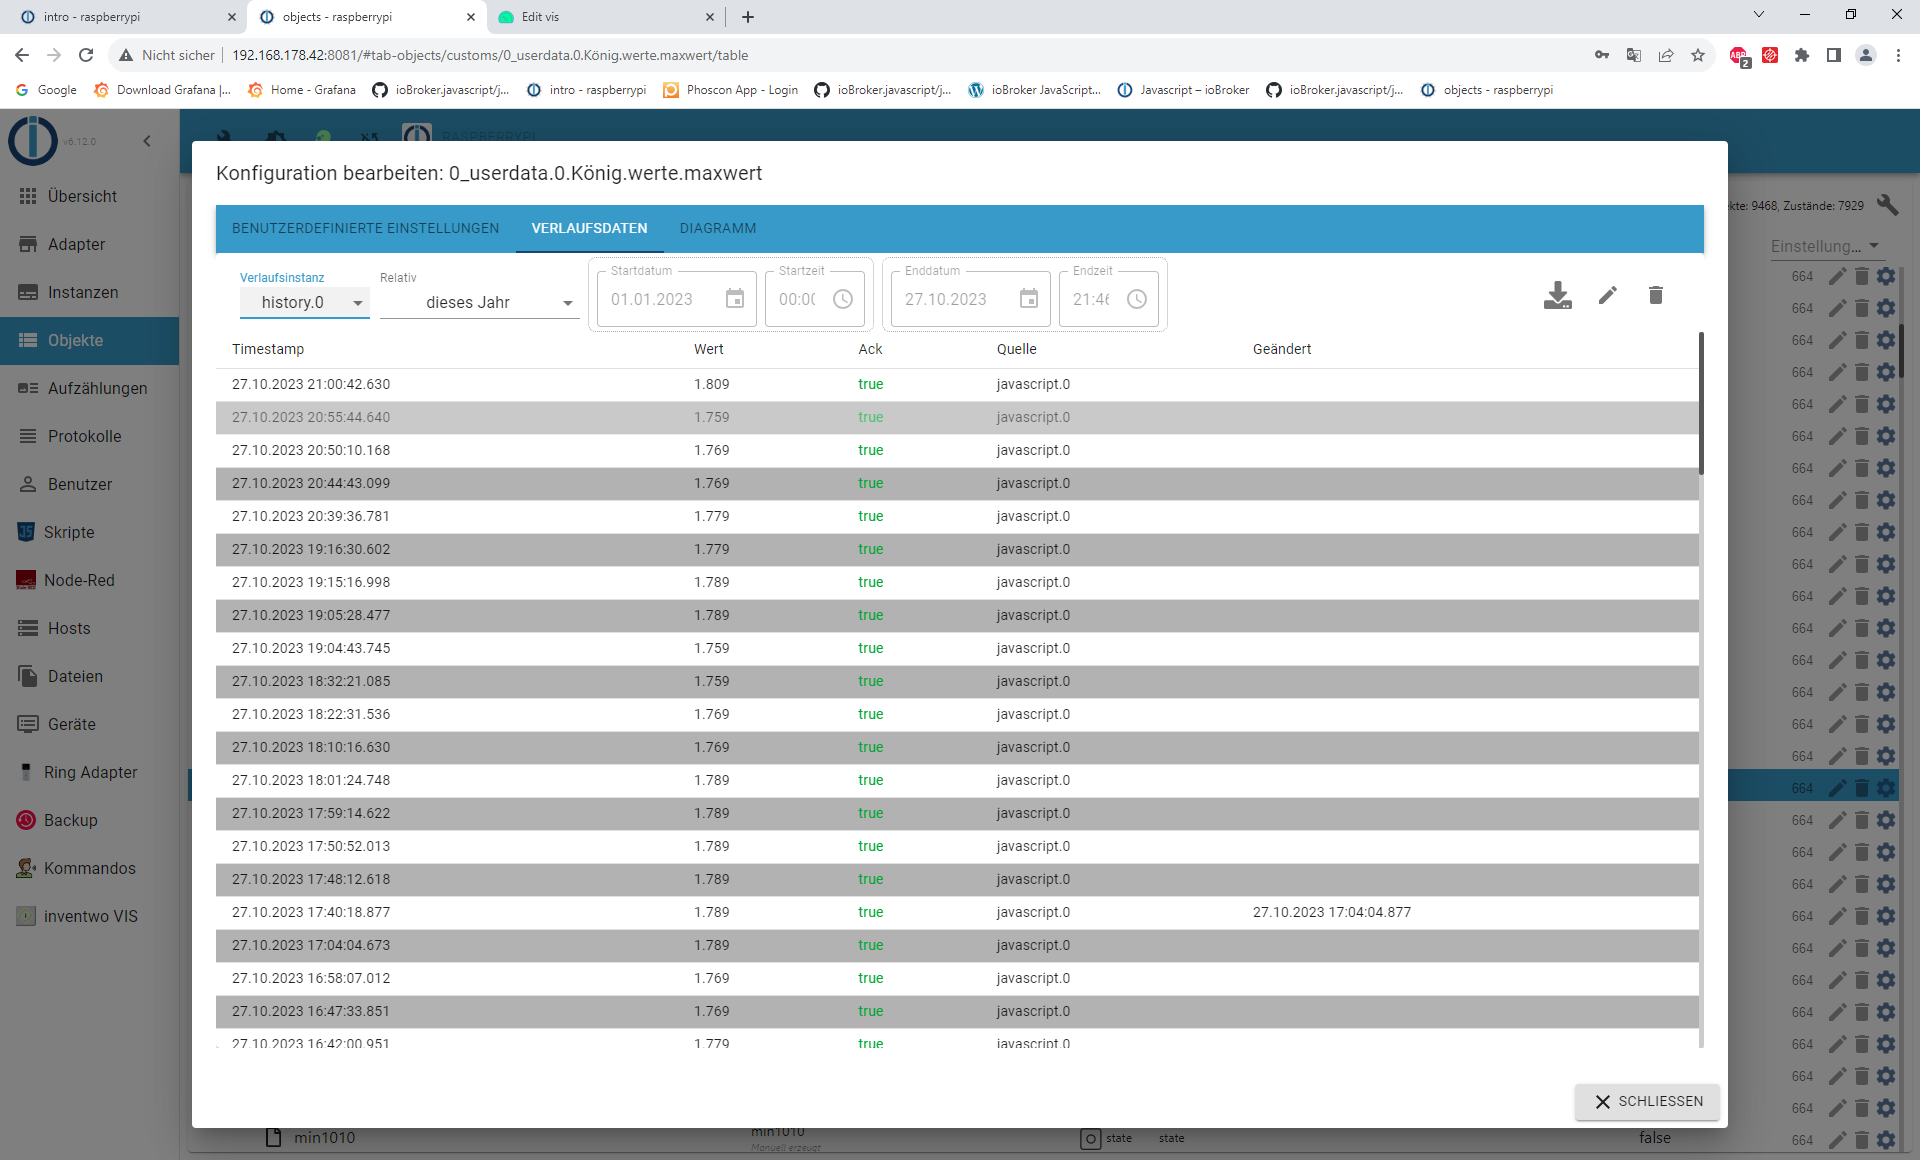Open the Verlaufsinstanz history.0 dropdown
Viewport: 1920px width, 1160px height.
(x=304, y=302)
